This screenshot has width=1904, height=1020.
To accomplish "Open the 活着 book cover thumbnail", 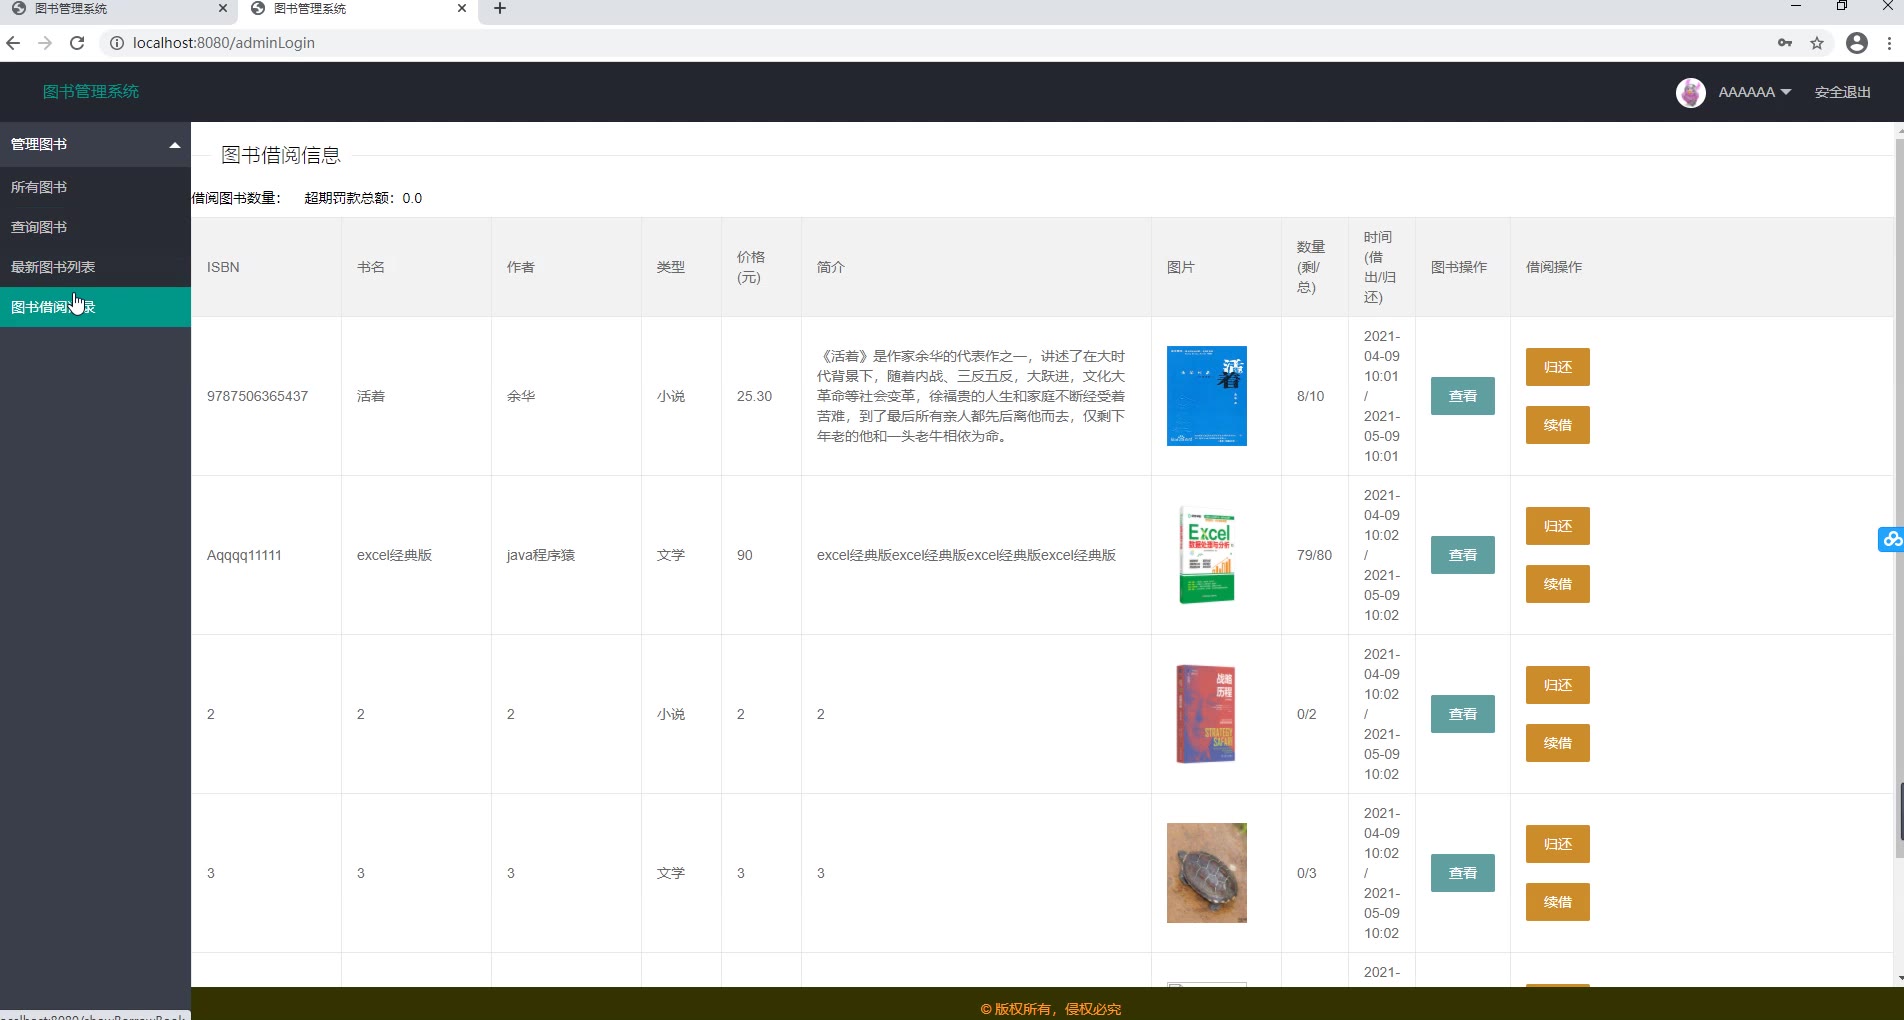I will (1207, 396).
